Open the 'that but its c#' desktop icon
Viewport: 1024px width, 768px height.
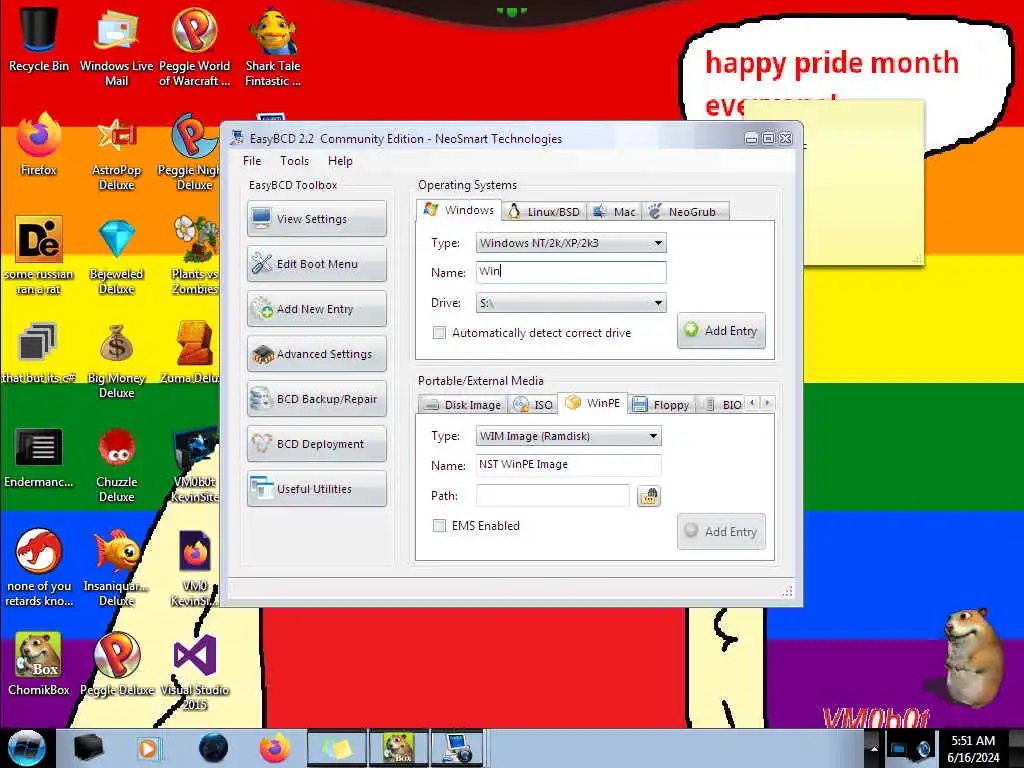point(39,353)
